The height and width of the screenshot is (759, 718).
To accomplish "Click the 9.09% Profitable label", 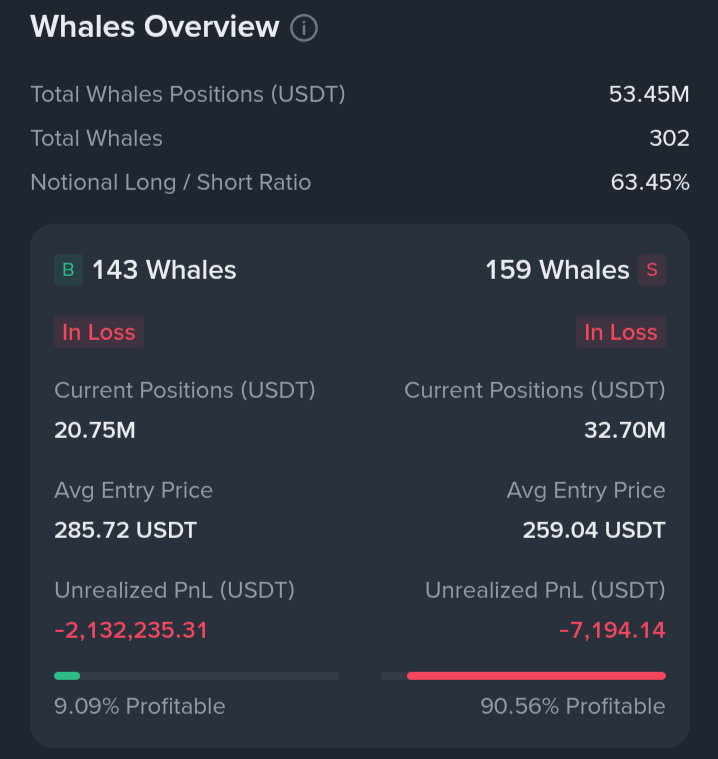I will coord(140,706).
